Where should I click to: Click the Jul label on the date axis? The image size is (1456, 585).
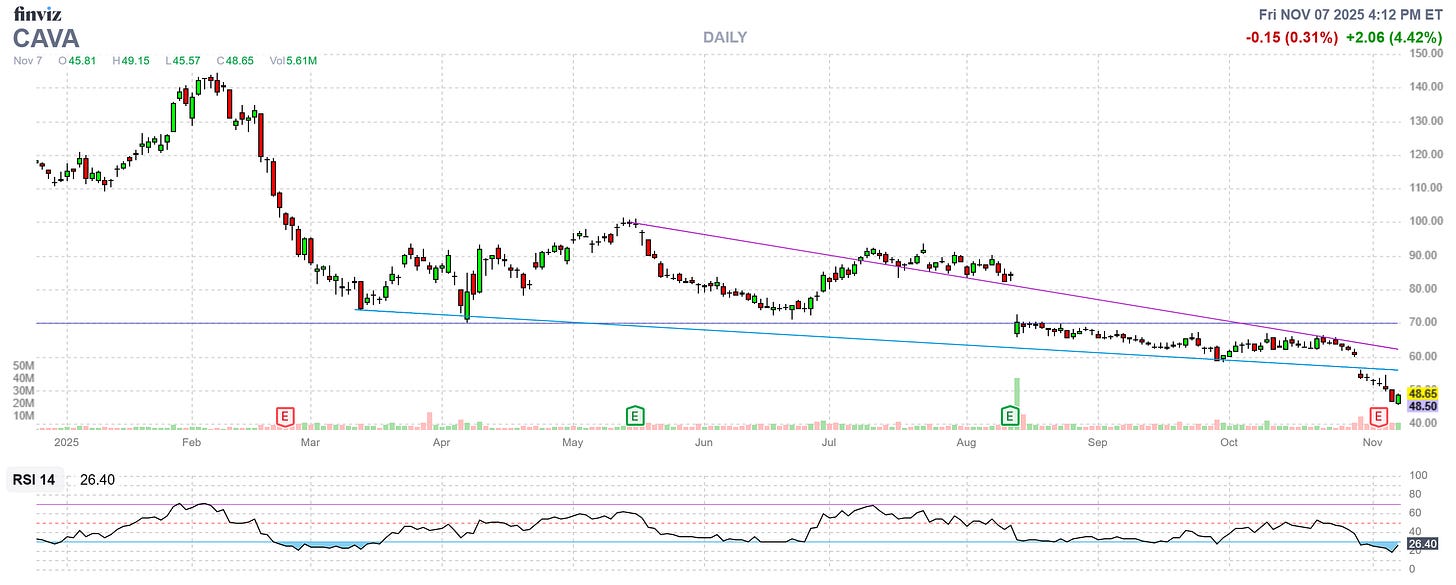point(828,441)
